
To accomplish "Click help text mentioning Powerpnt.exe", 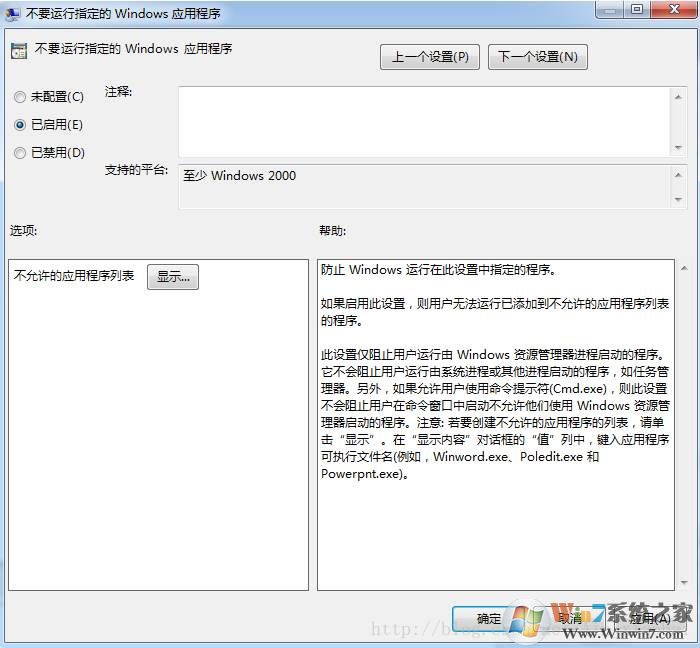I will 365,474.
